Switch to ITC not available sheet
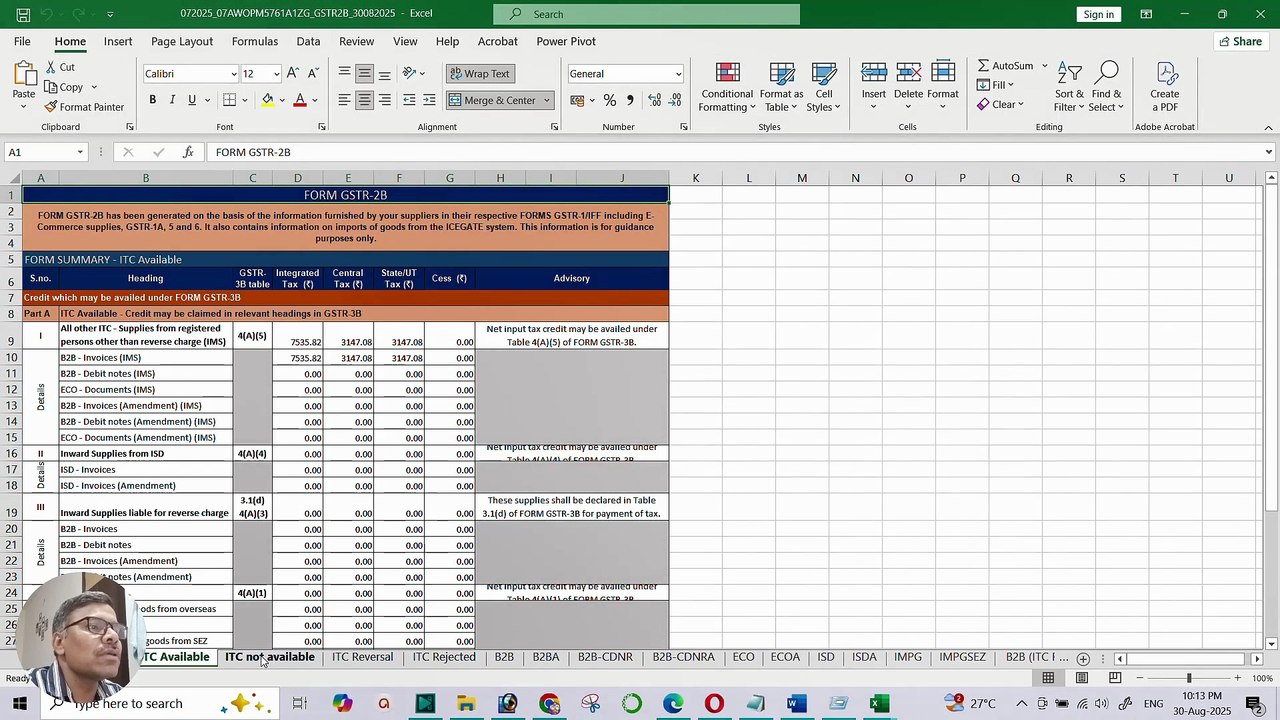This screenshot has height=720, width=1280. coord(270,657)
